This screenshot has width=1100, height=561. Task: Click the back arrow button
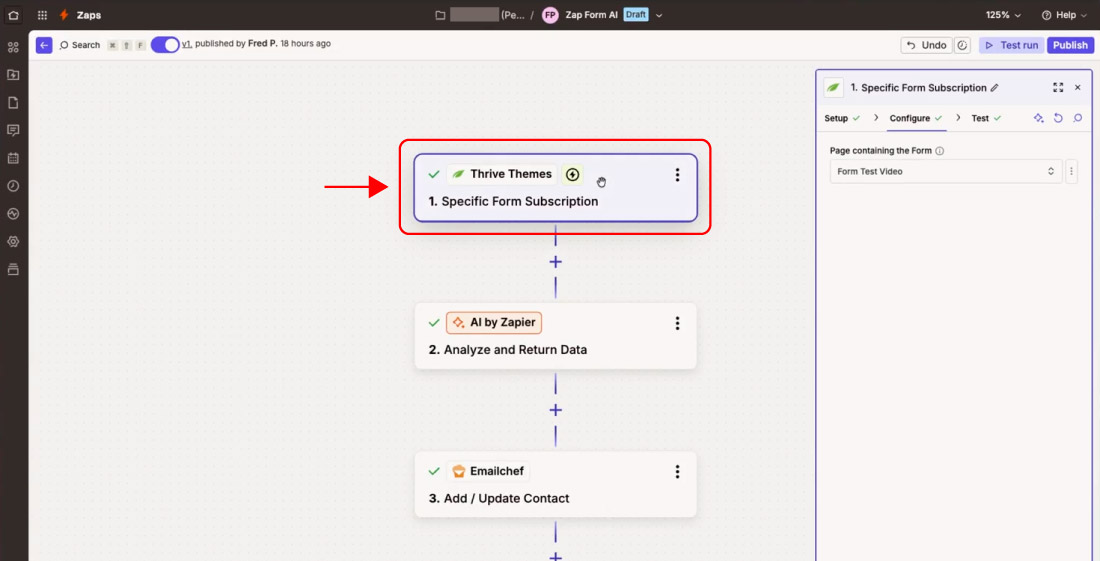pos(44,45)
